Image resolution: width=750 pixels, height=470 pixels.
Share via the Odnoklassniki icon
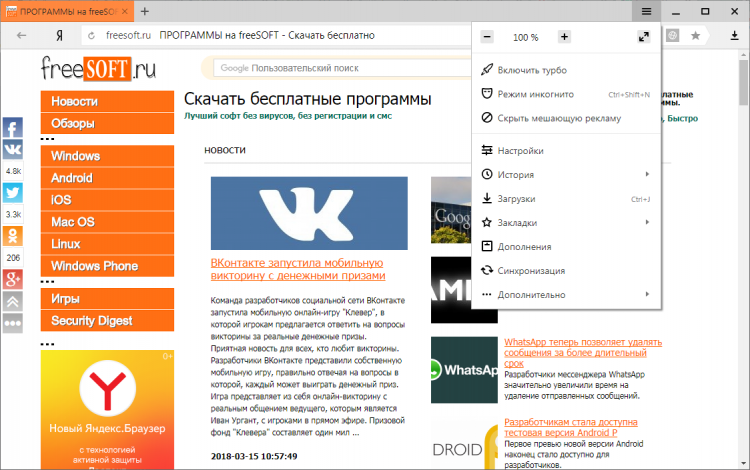click(x=12, y=236)
